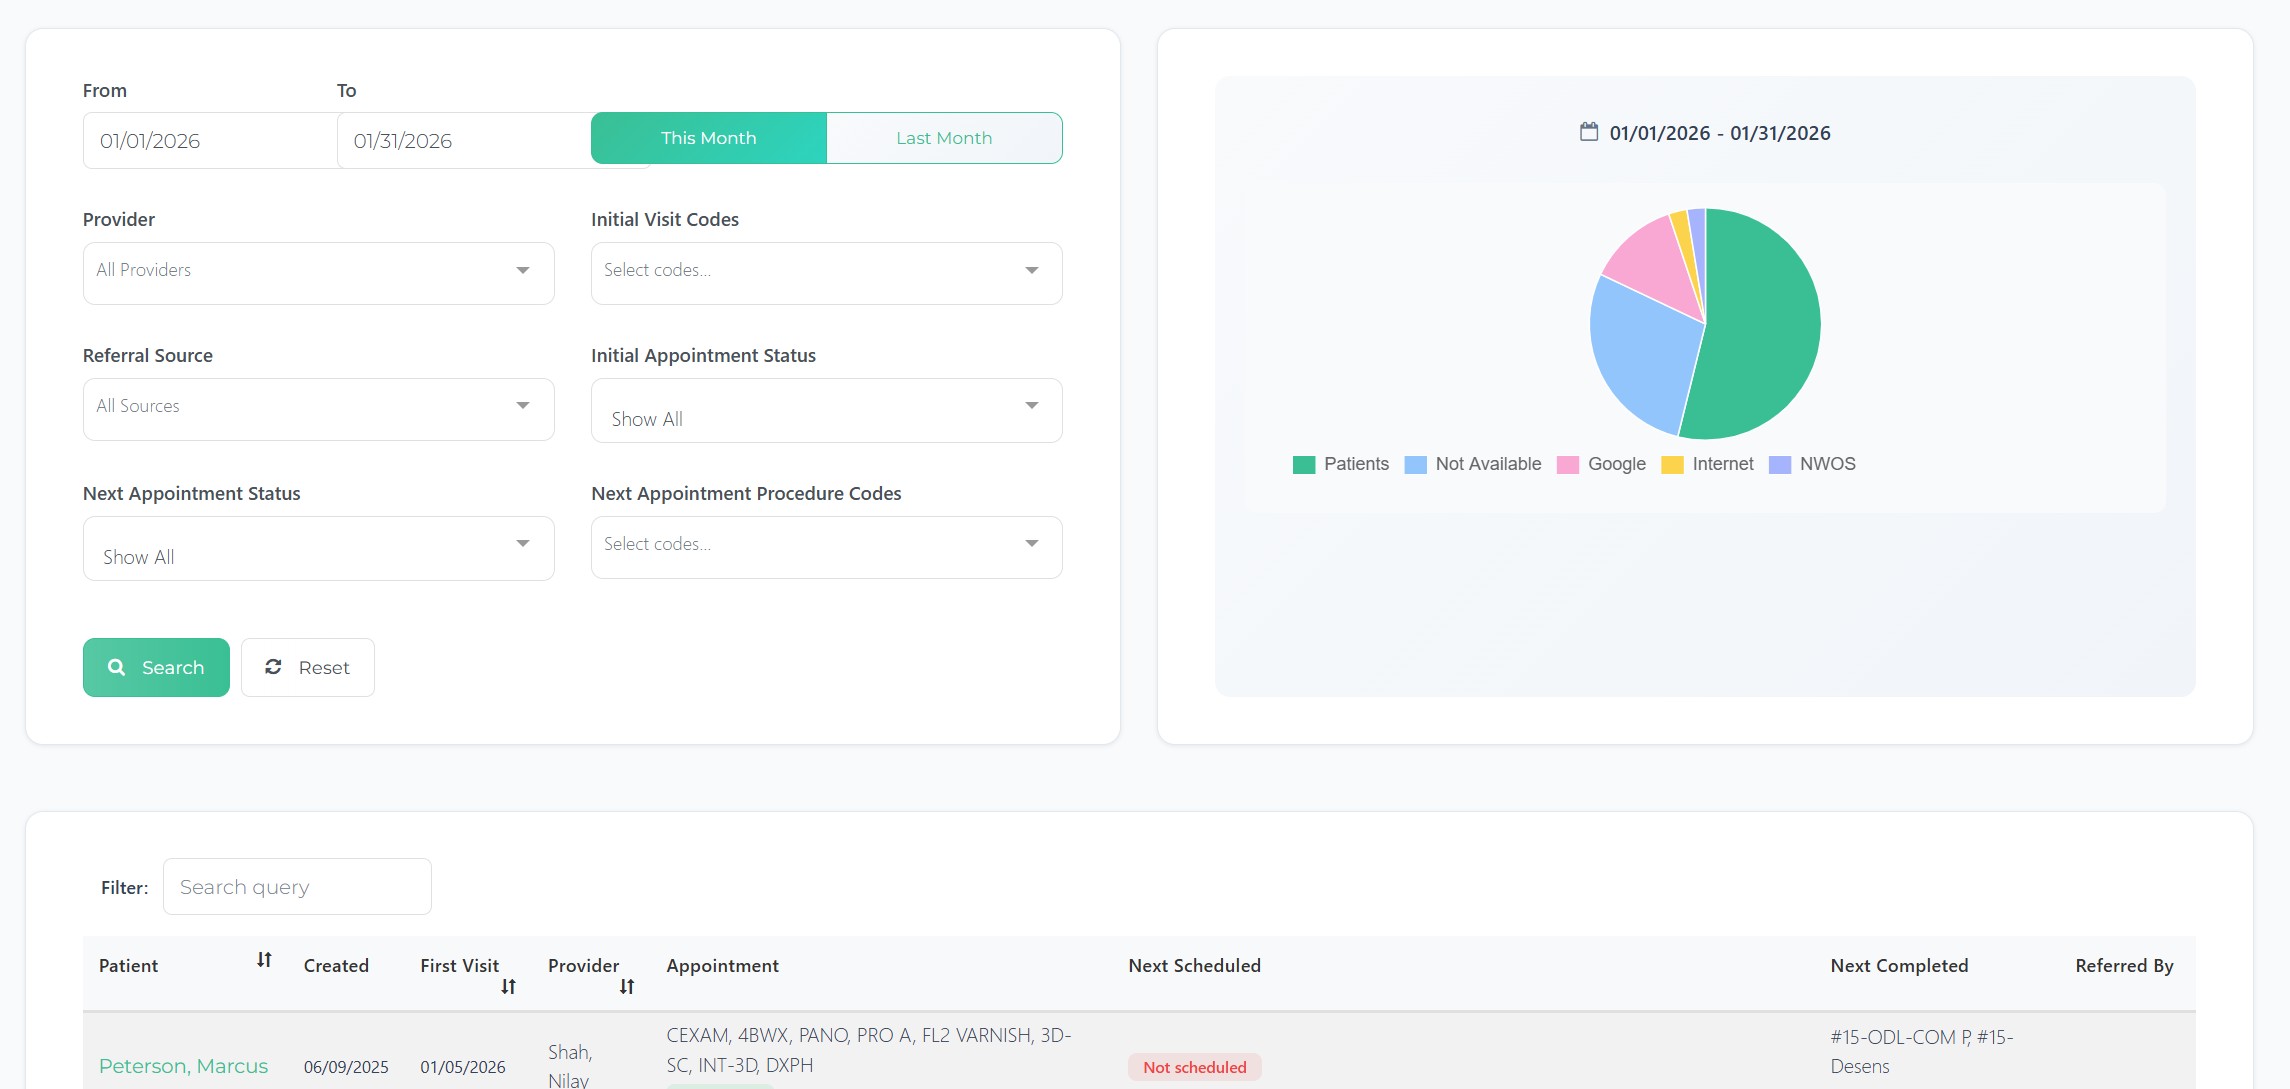The width and height of the screenshot is (2290, 1089).
Task: Select the This Month tab
Action: click(x=708, y=138)
